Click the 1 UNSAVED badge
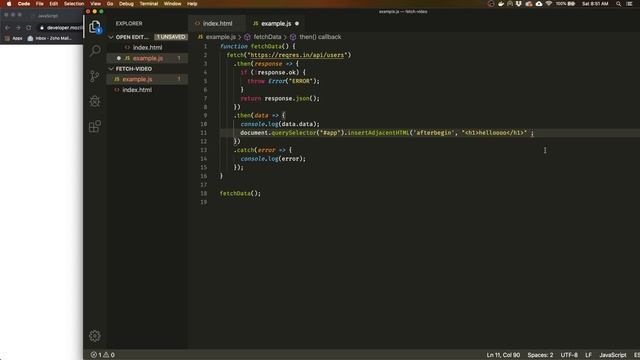 [171, 37]
